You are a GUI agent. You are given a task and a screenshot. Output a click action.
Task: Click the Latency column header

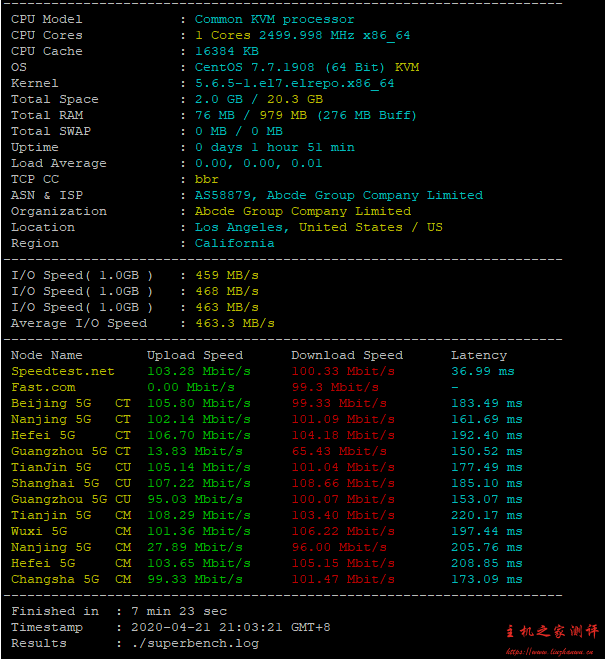tap(479, 355)
